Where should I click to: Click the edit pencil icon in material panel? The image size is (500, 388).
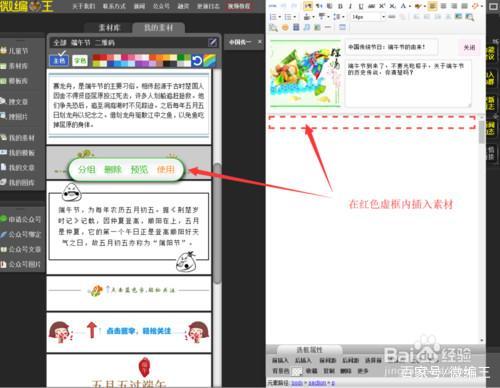(x=213, y=42)
